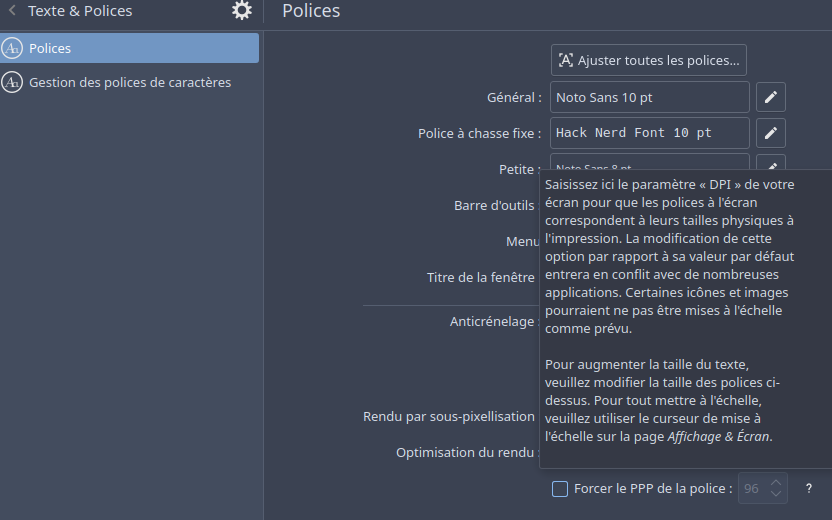Image resolution: width=832 pixels, height=520 pixels.
Task: Edit the Général font with pencil icon
Action: [771, 97]
